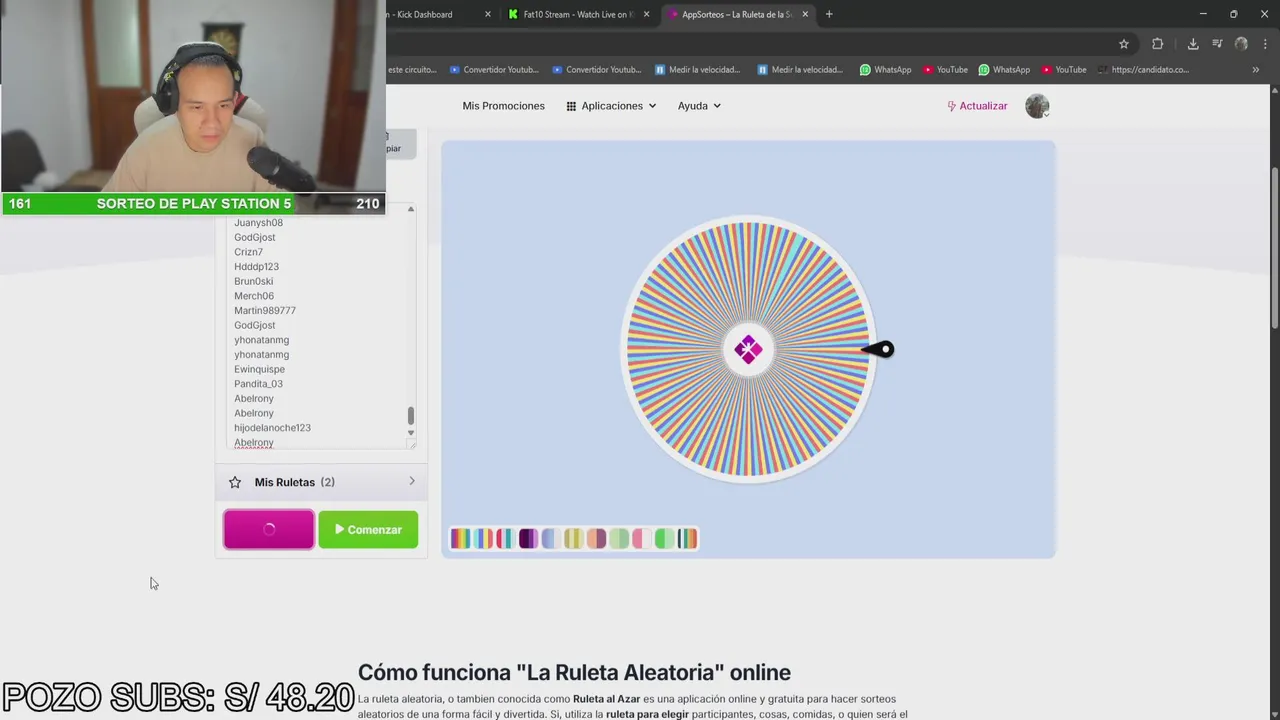The image size is (1280, 720).
Task: Open the Ayuda dropdown menu
Action: click(699, 106)
